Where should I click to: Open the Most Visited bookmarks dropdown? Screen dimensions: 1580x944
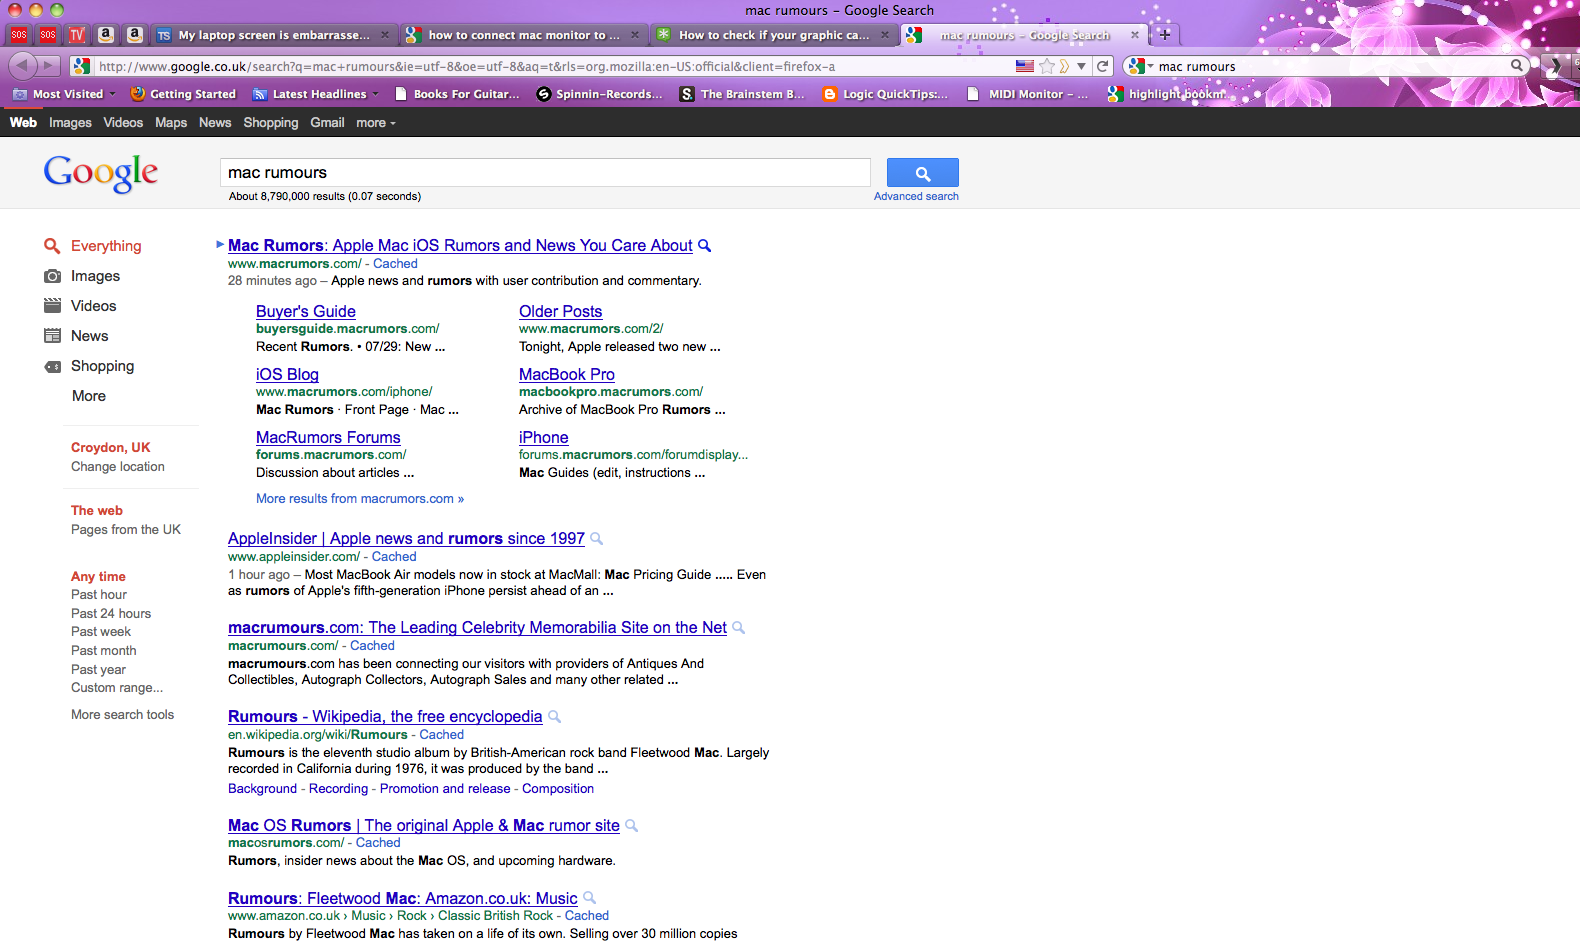[64, 94]
